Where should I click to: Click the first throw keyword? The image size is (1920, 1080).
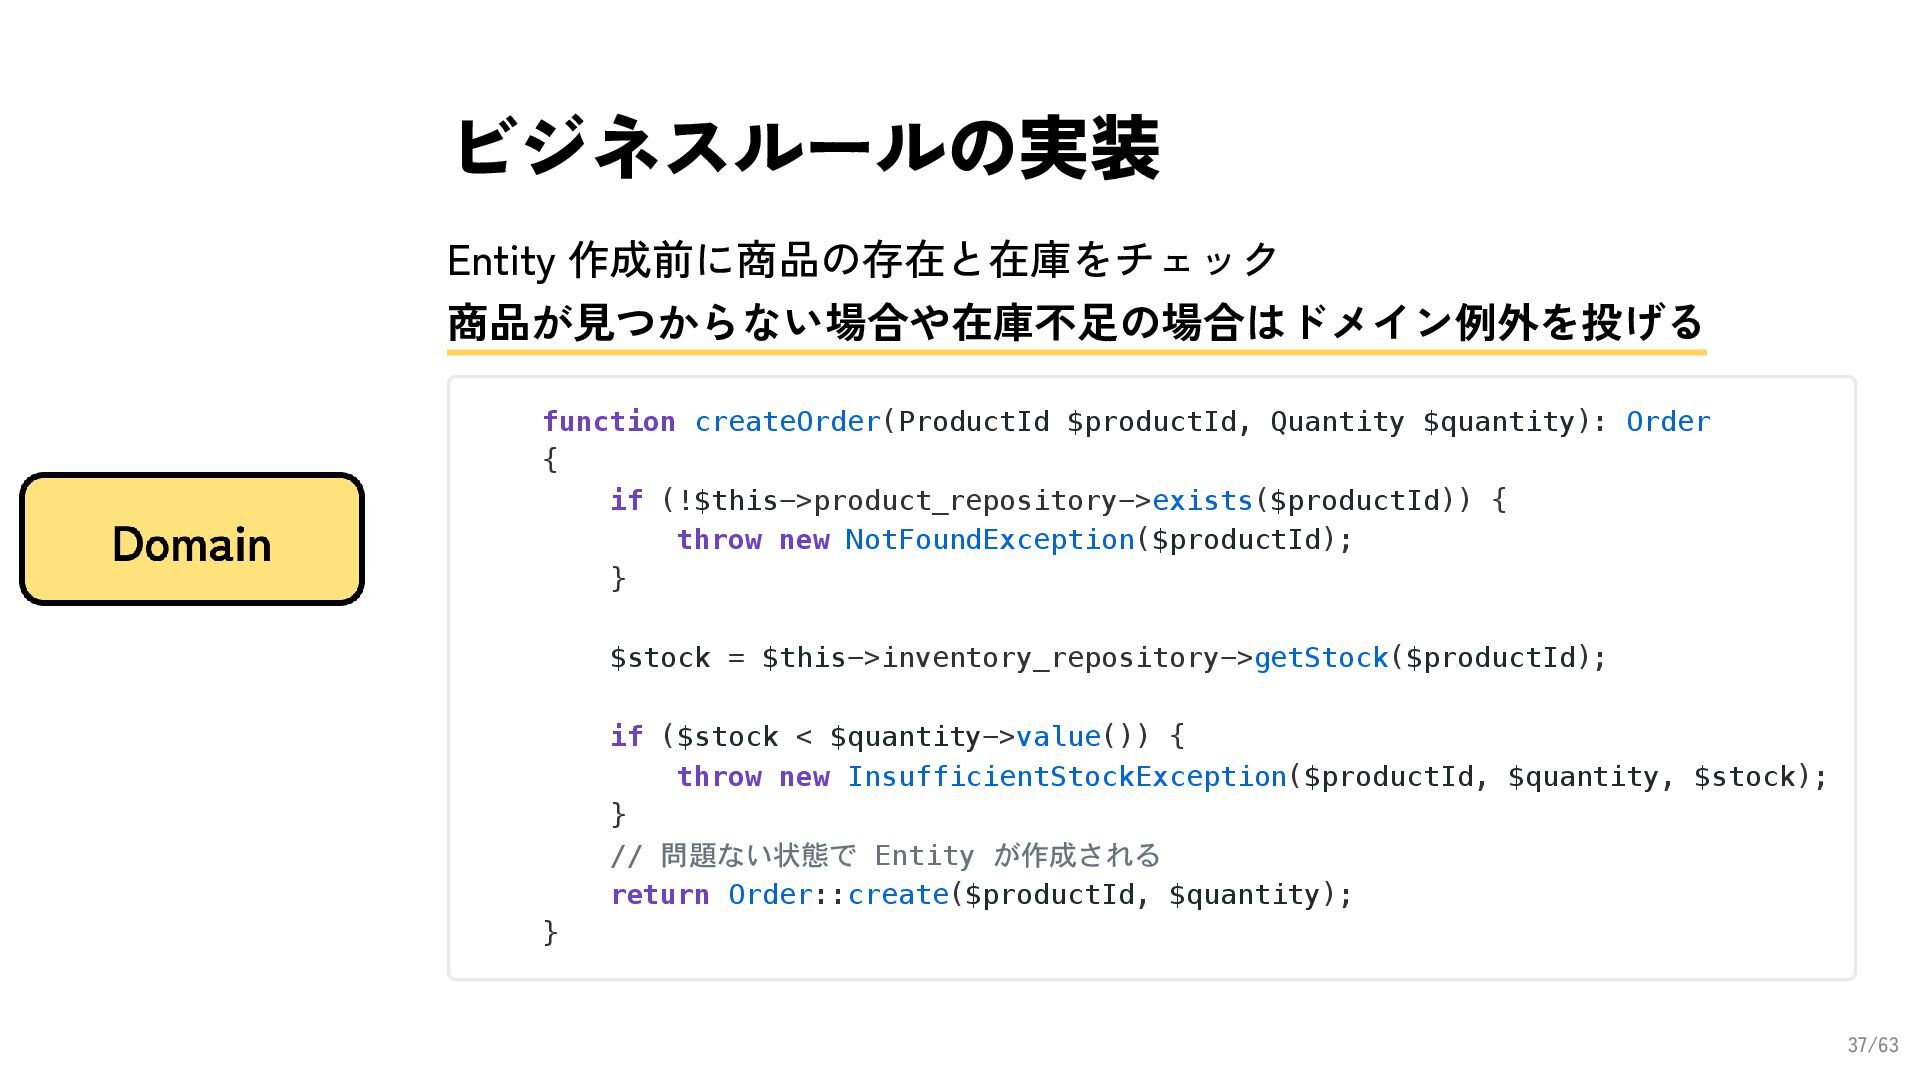point(719,540)
